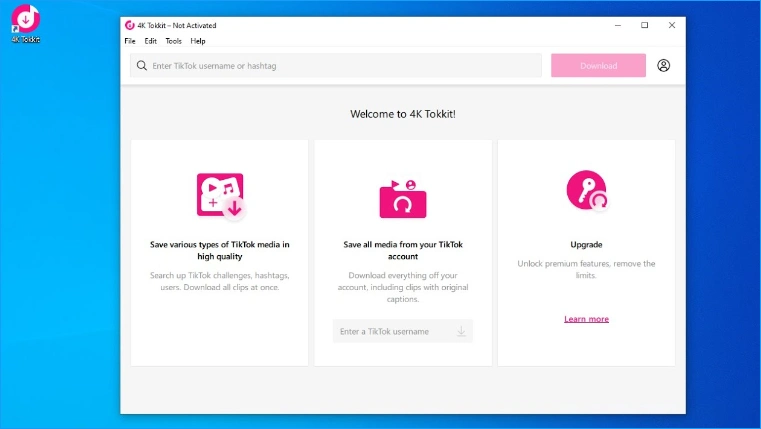The width and height of the screenshot is (761, 429).
Task: Minimize the 4K Tokkit window
Action: (x=618, y=25)
